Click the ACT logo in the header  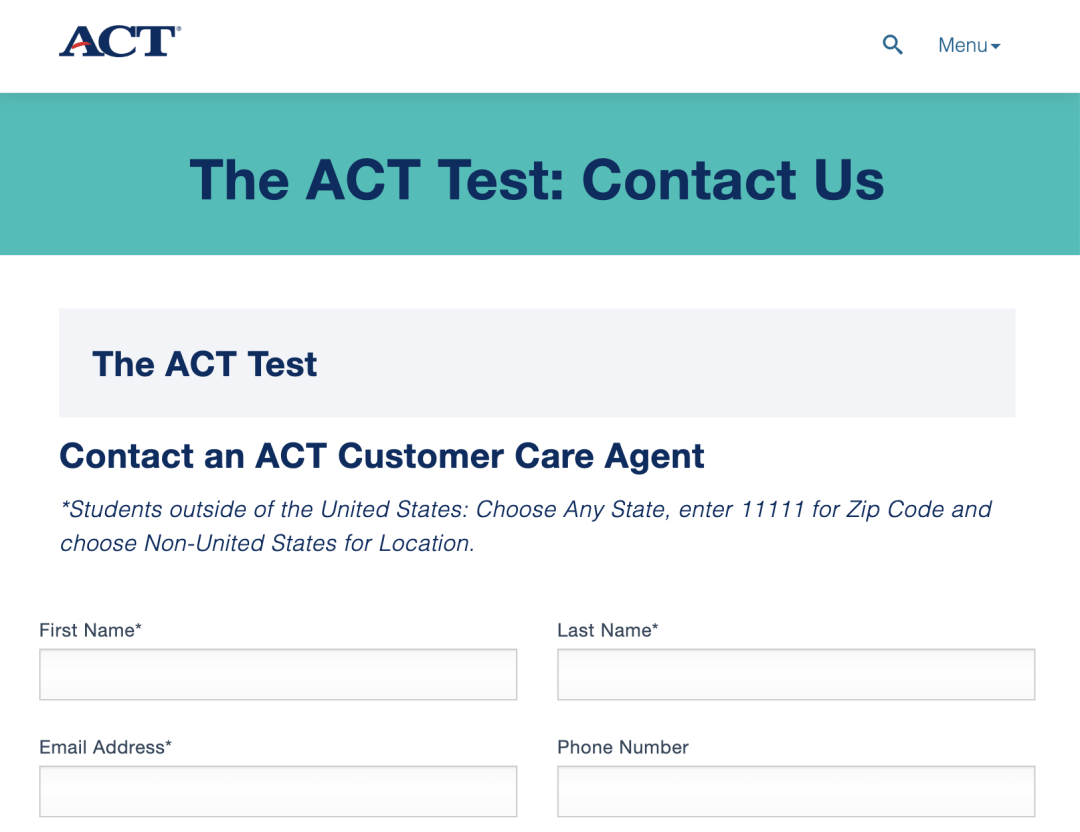click(x=120, y=41)
